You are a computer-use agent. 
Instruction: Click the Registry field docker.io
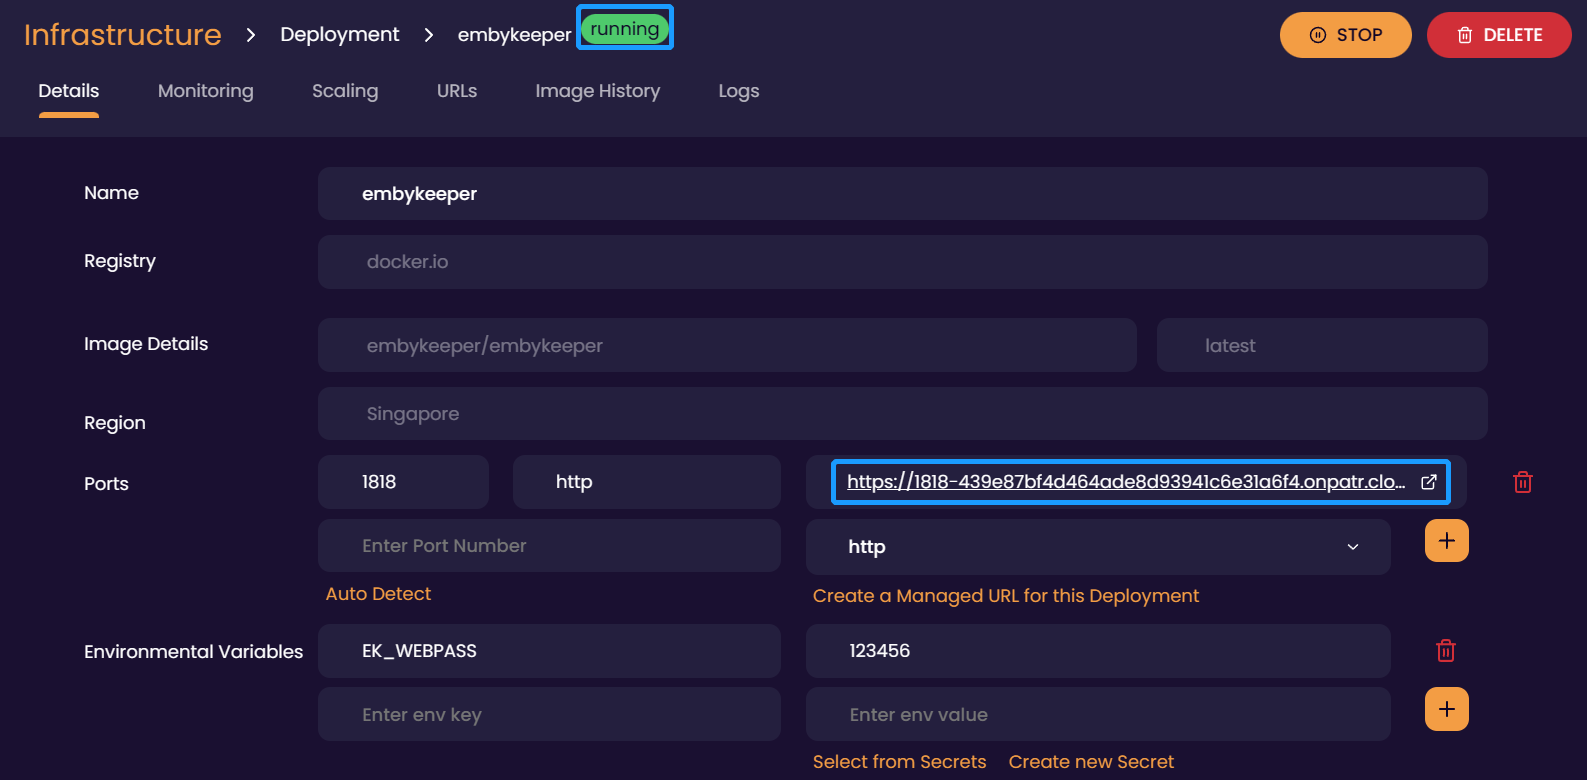pos(903,262)
